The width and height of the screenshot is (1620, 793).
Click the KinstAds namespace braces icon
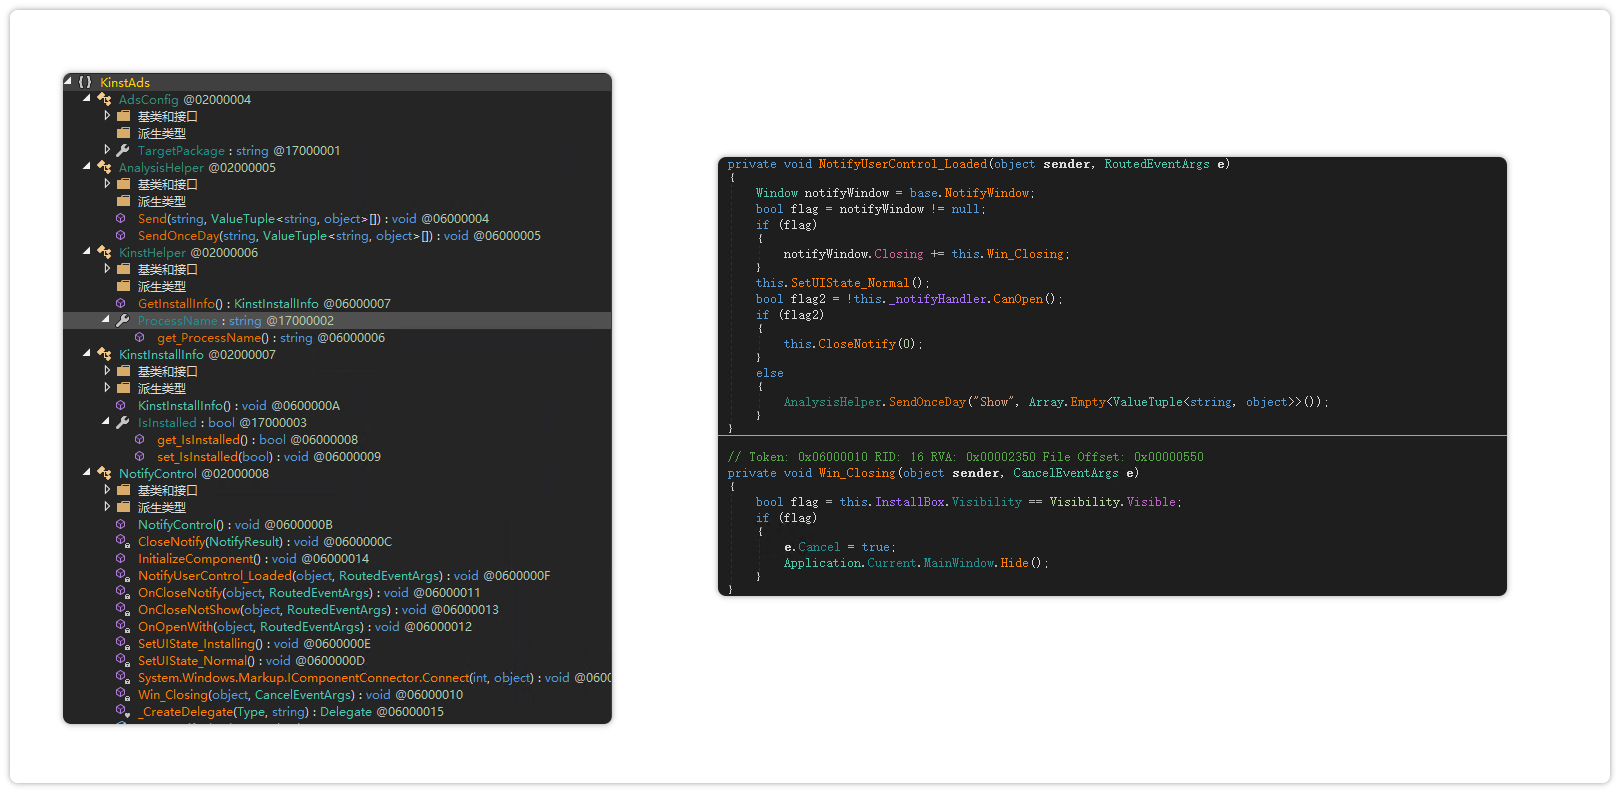(85, 83)
